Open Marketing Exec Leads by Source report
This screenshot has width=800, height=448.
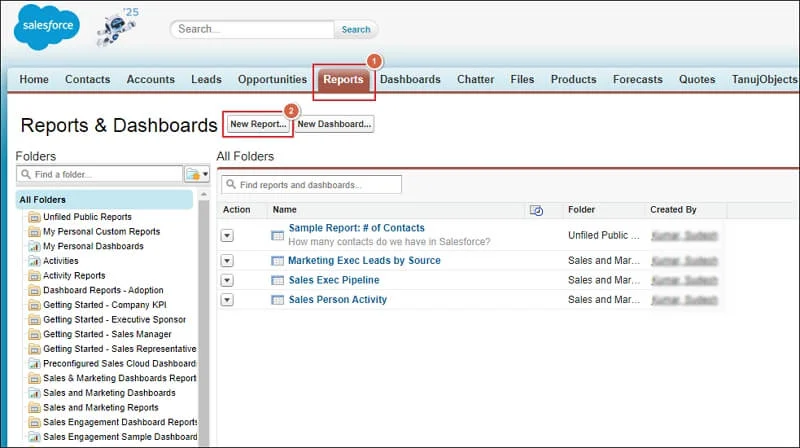(x=364, y=261)
